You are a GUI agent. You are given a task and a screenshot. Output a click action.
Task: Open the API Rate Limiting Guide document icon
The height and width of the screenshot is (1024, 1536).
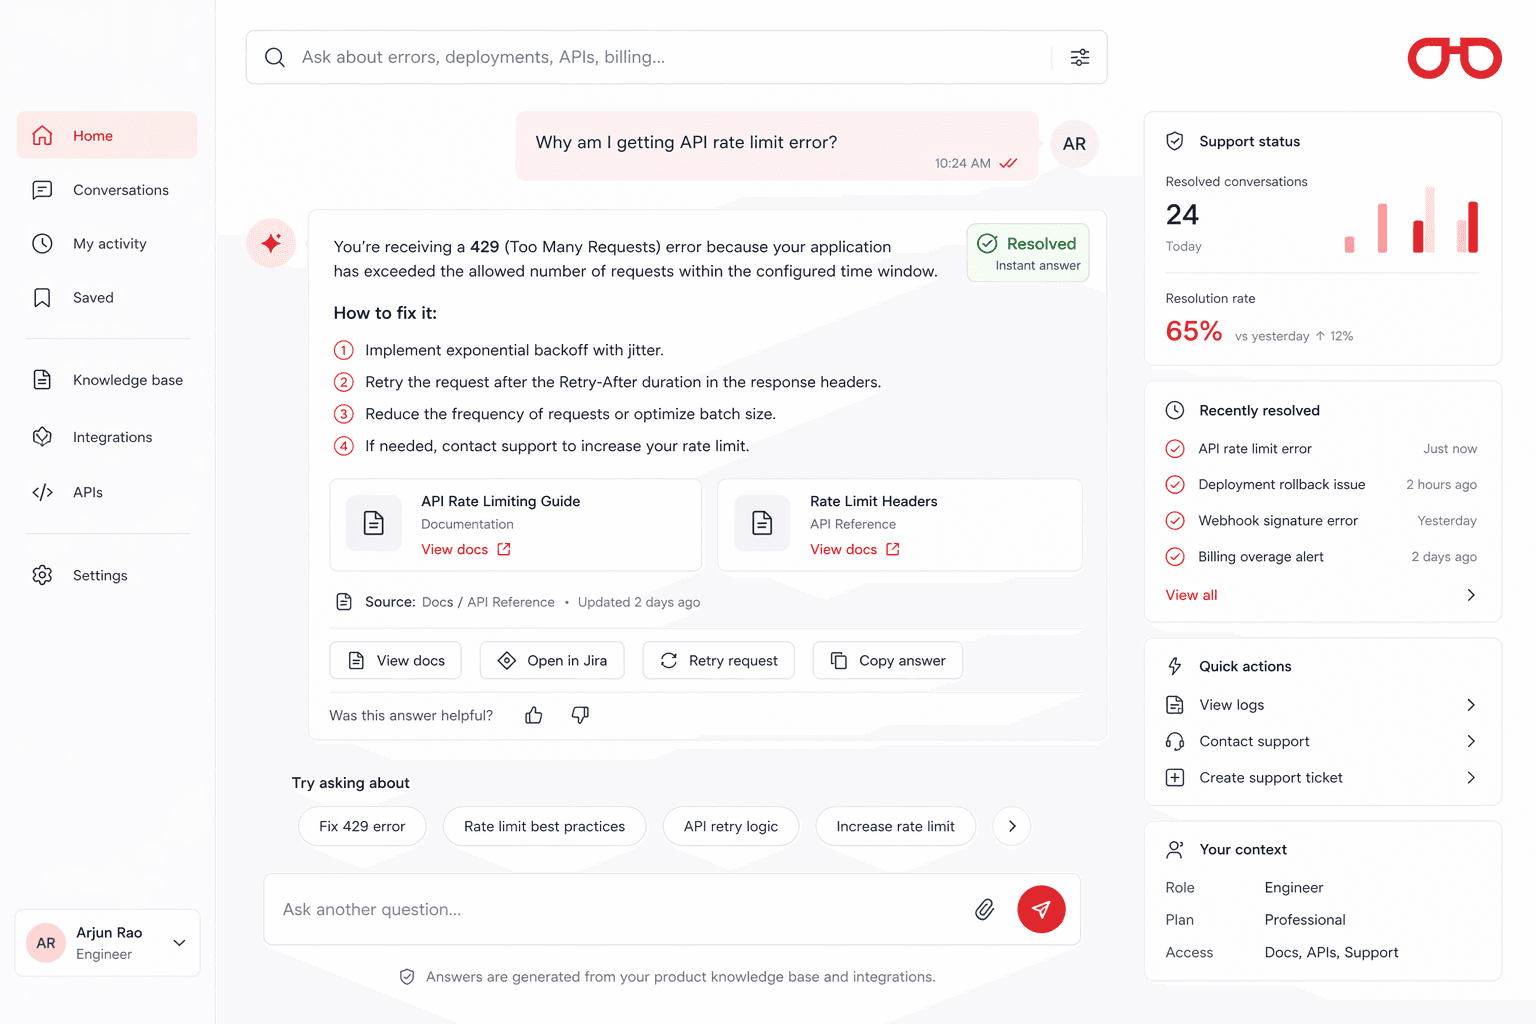(x=374, y=523)
